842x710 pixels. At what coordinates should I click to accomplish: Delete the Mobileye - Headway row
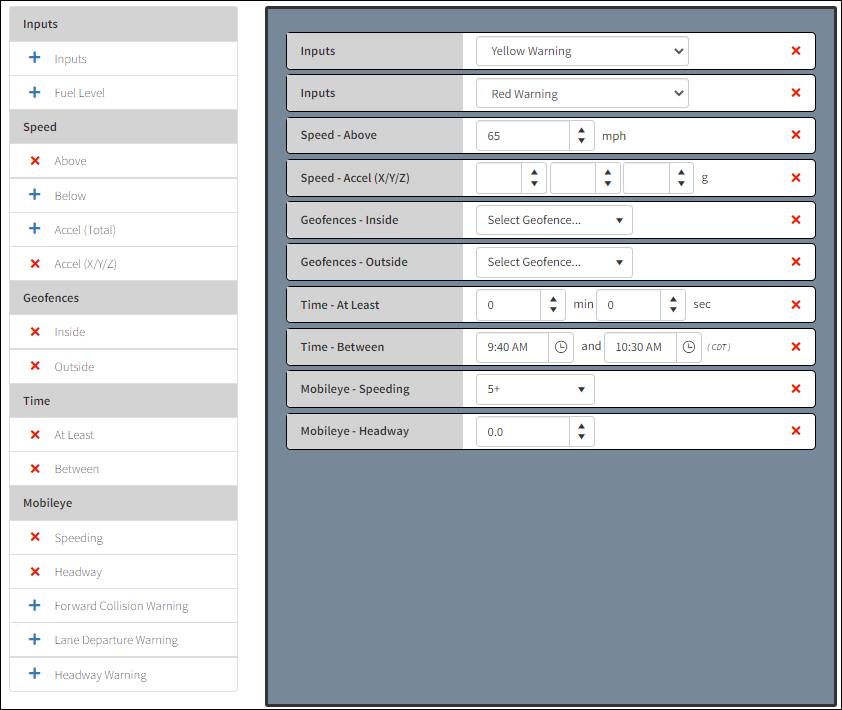pyautogui.click(x=796, y=430)
